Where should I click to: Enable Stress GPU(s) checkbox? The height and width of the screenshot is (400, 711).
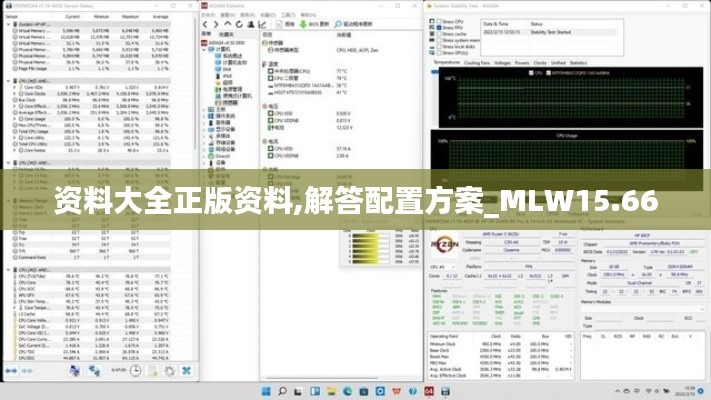[439, 53]
